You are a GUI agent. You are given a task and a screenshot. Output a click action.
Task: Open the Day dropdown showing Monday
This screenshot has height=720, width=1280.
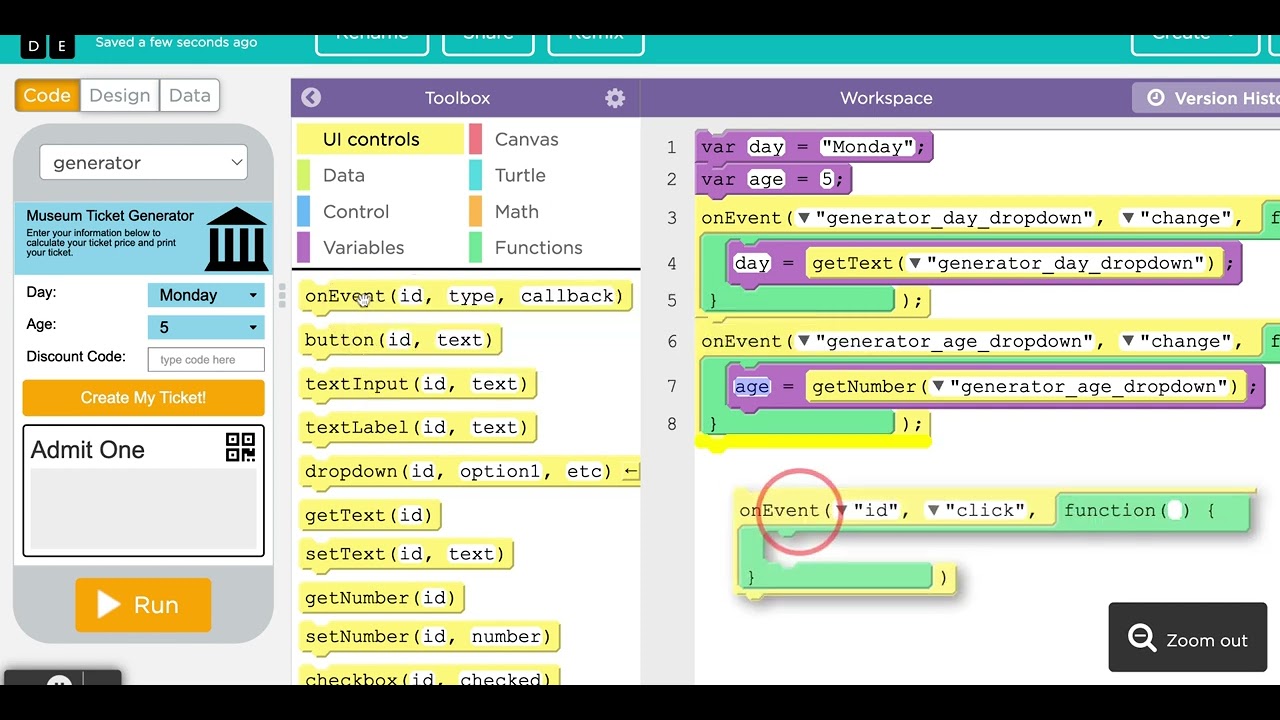pyautogui.click(x=206, y=295)
